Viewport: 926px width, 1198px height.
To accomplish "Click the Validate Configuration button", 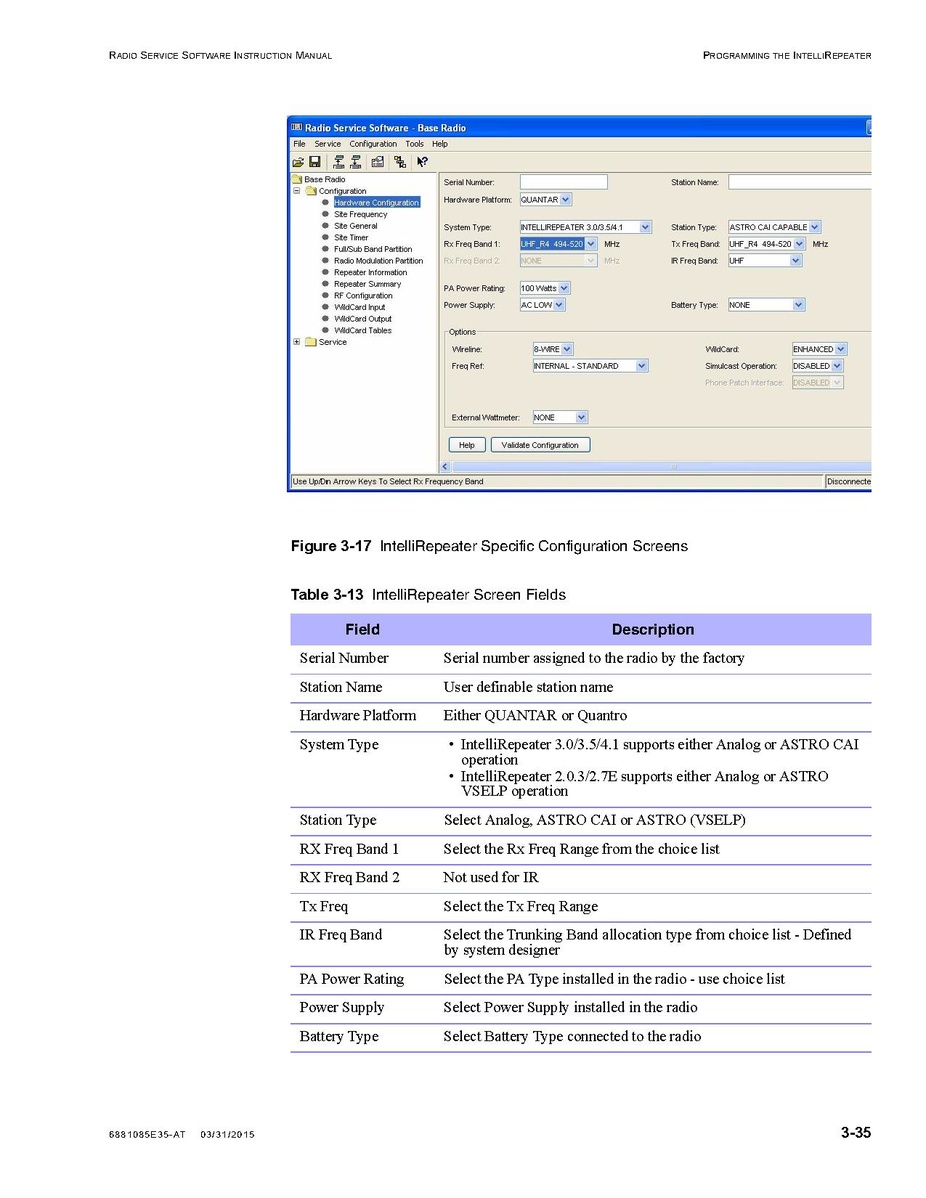I will point(540,445).
